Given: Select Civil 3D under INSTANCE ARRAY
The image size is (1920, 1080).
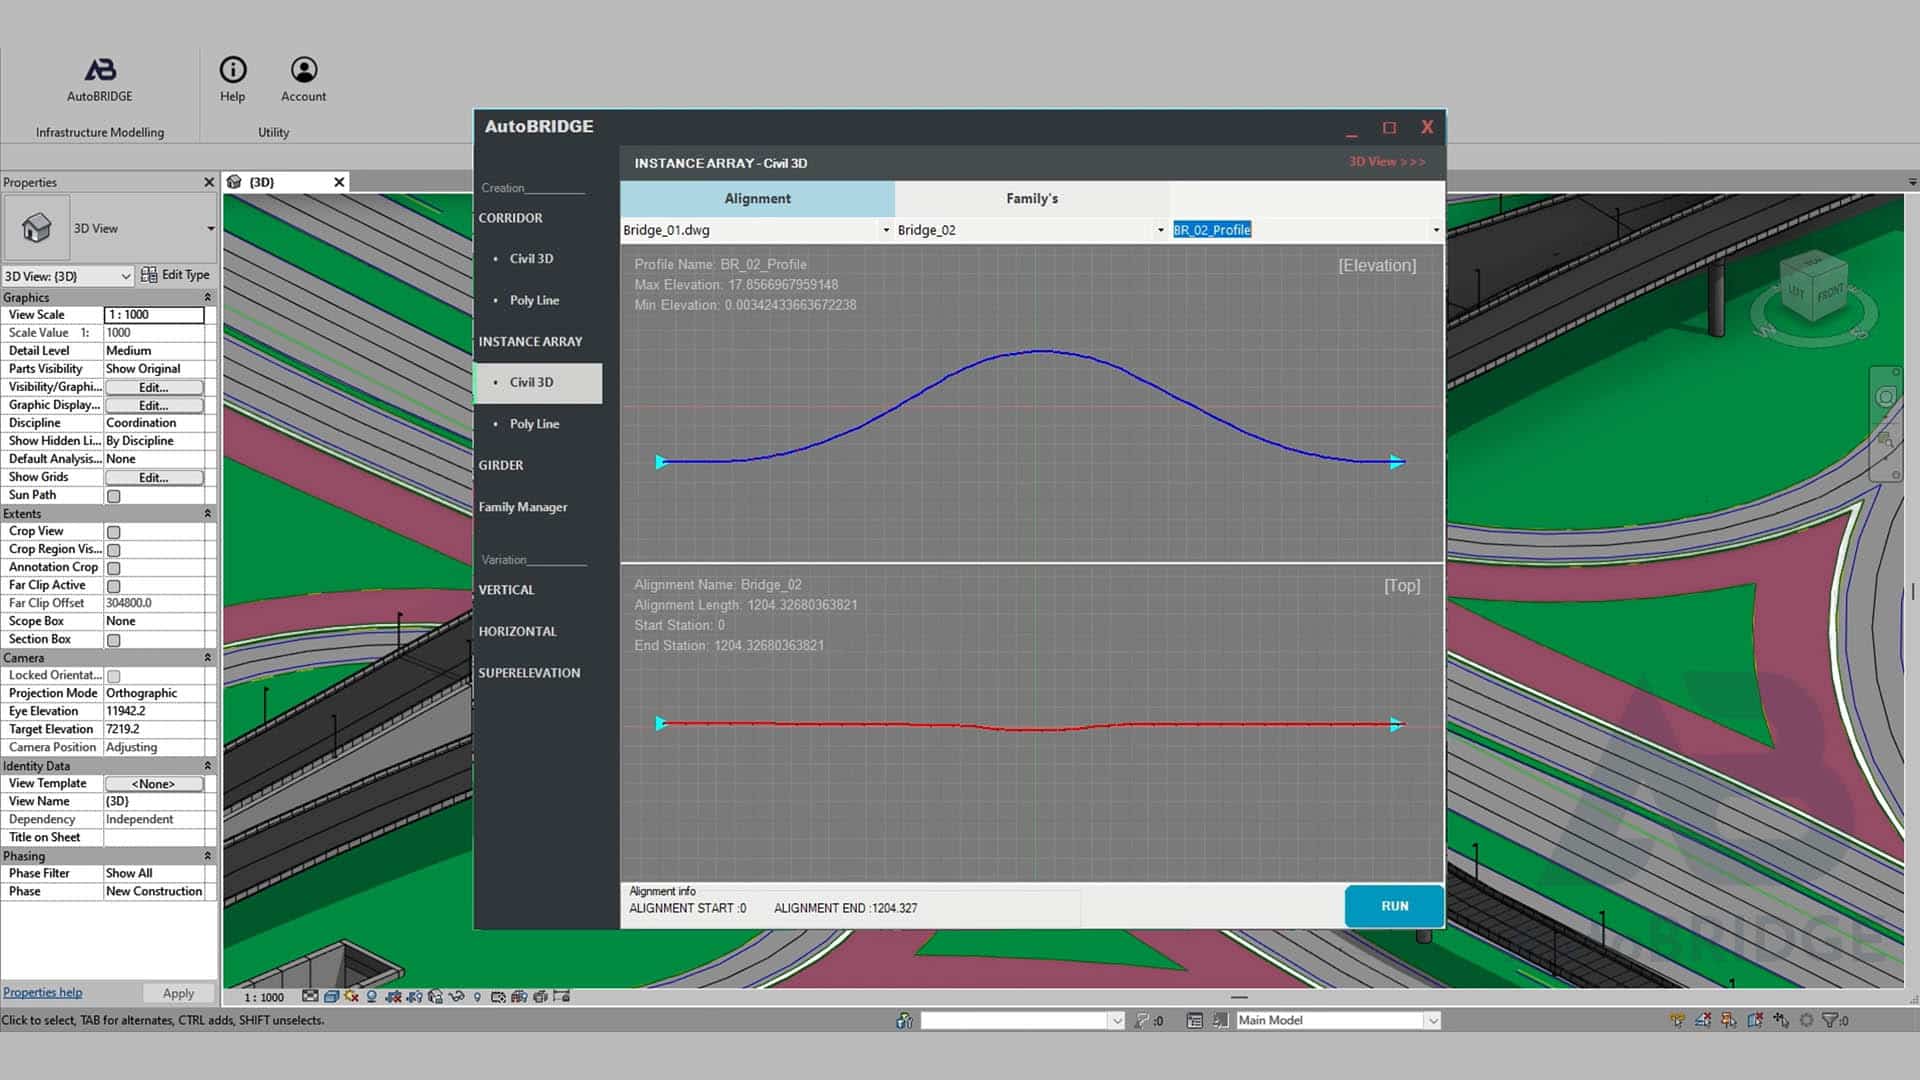Looking at the screenshot, I should pyautogui.click(x=537, y=383).
